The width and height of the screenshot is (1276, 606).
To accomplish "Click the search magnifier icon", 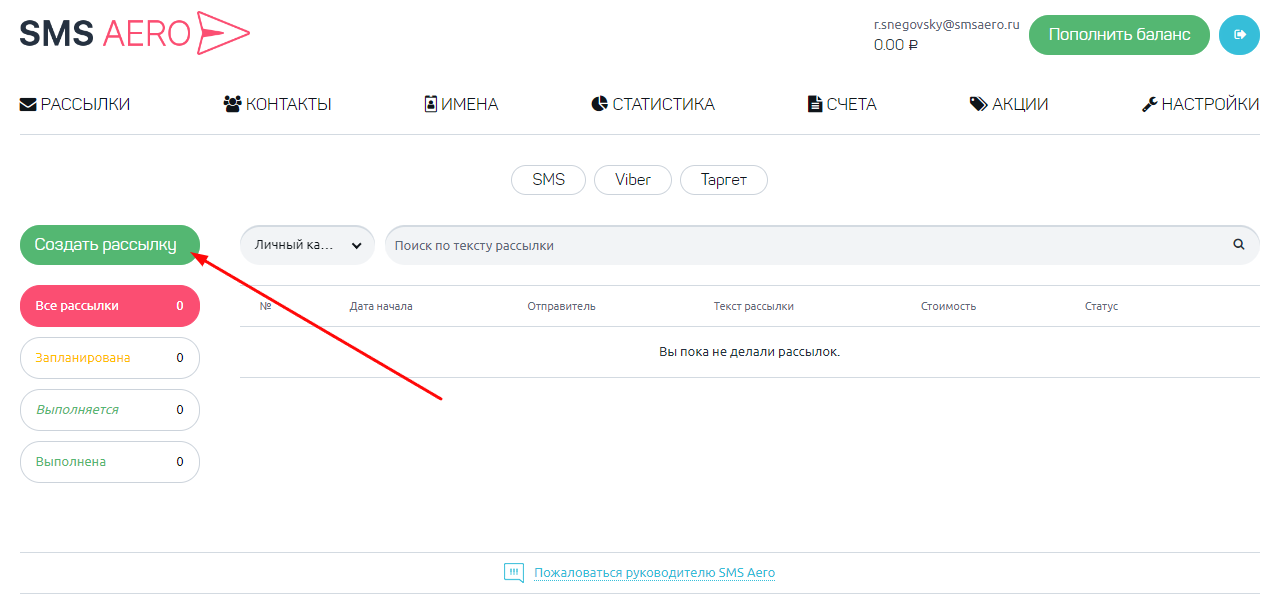I will pos(1239,244).
